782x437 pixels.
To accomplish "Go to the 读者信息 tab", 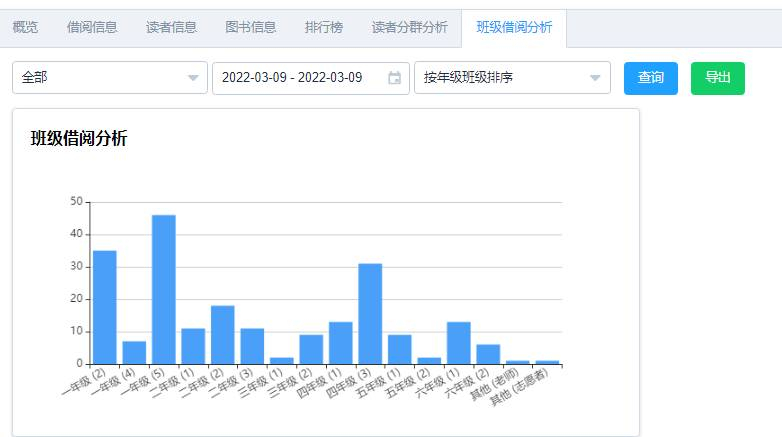I will tap(171, 27).
